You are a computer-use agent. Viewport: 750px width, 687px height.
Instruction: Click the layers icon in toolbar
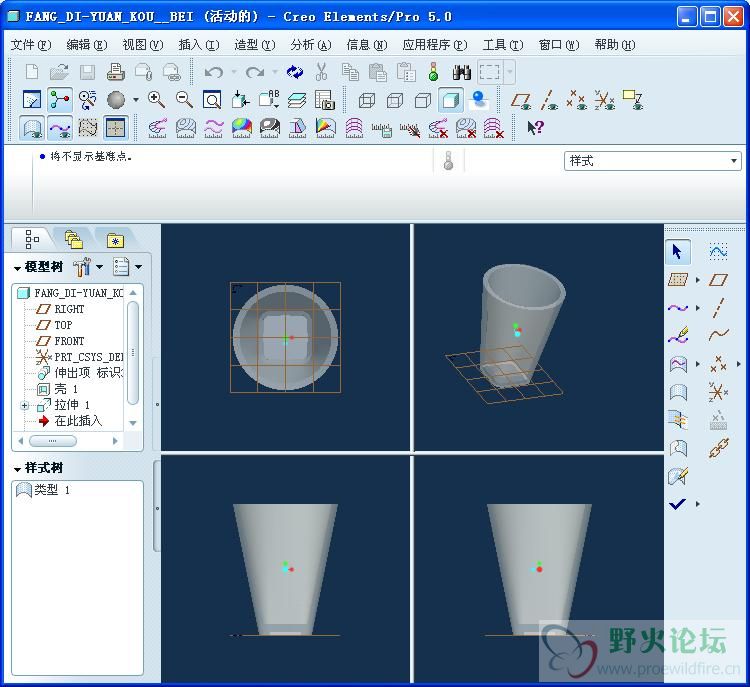[x=297, y=100]
